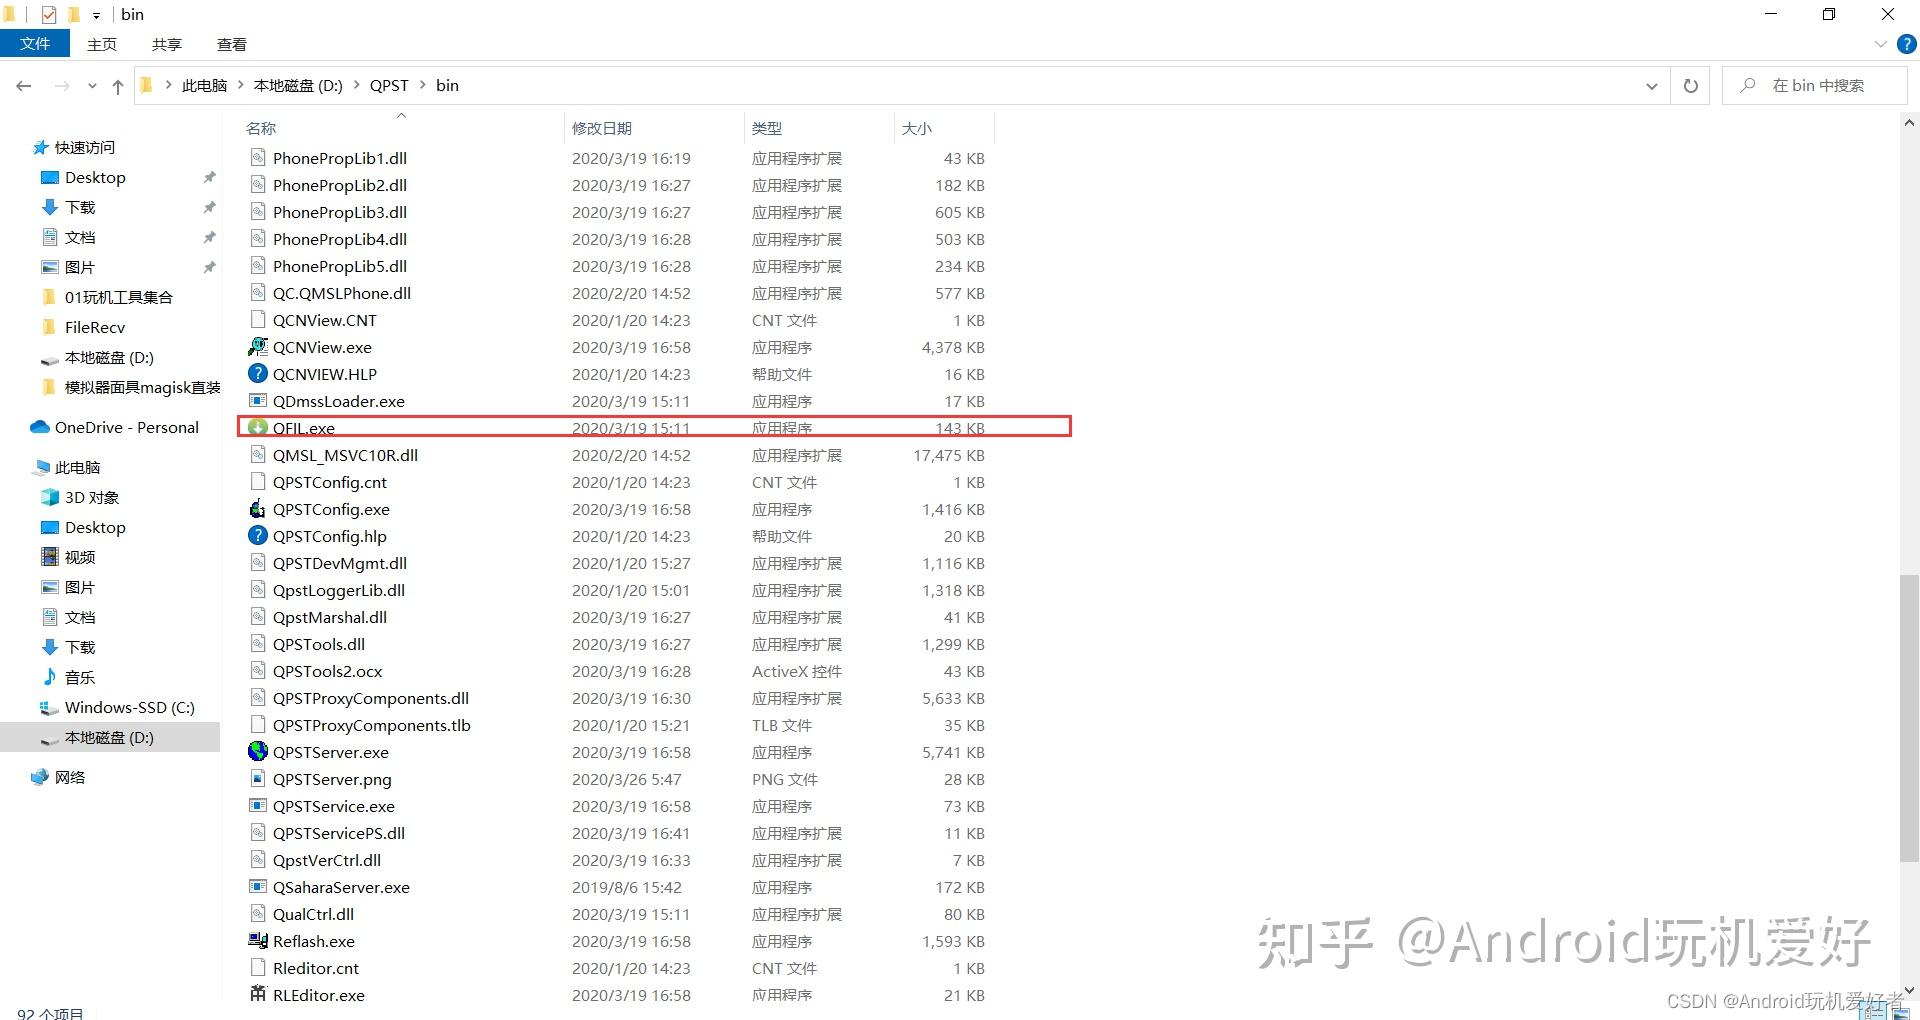Select the file QpstVerCtrl.dll
The height and width of the screenshot is (1020, 1920).
327,860
